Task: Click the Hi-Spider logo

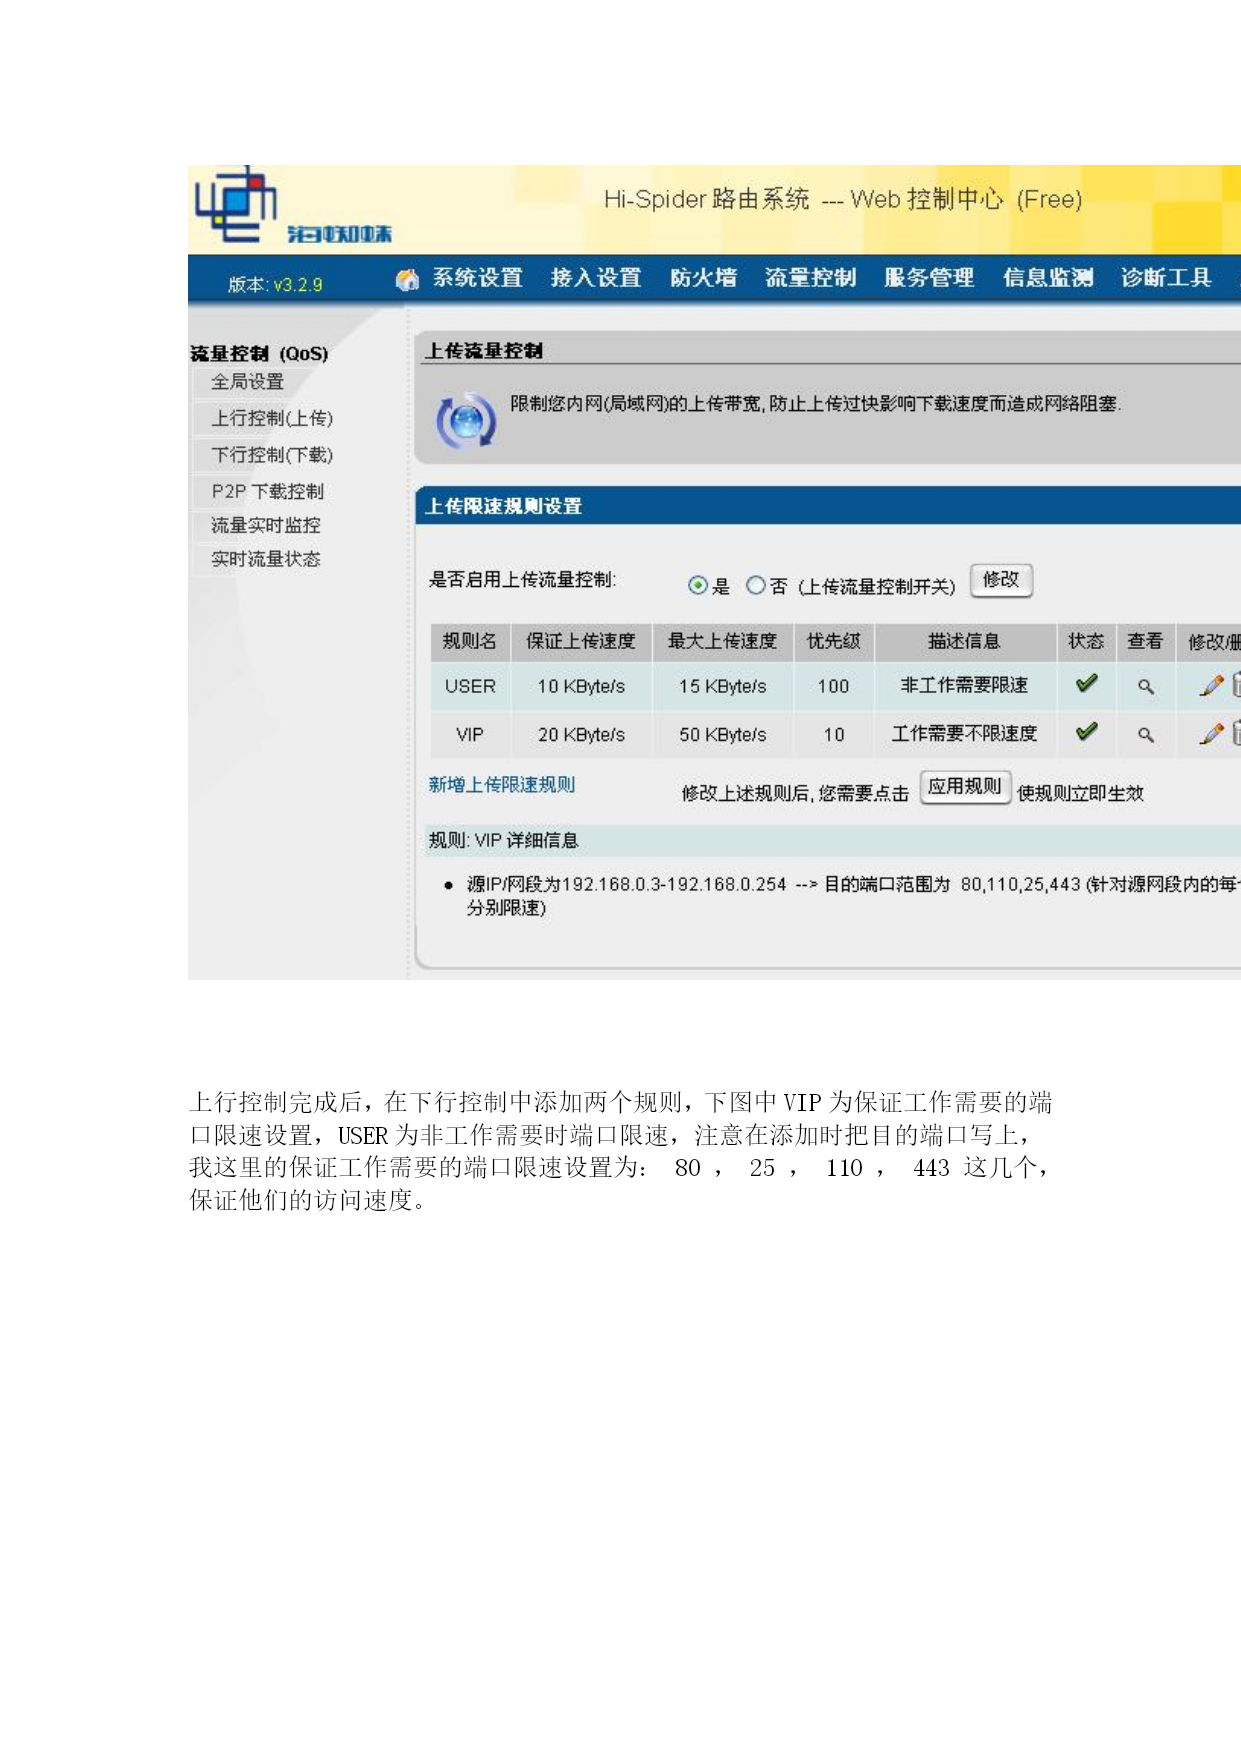Action: [292, 207]
